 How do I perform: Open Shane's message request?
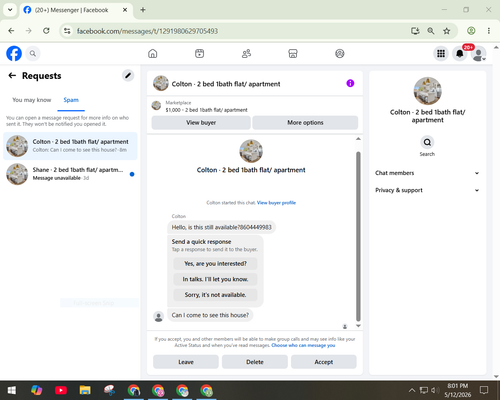(70, 174)
